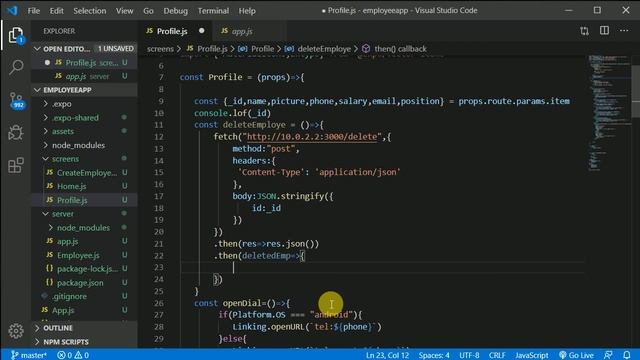Open server app.js in explorer tree
The image size is (640, 360).
[x=84, y=241]
